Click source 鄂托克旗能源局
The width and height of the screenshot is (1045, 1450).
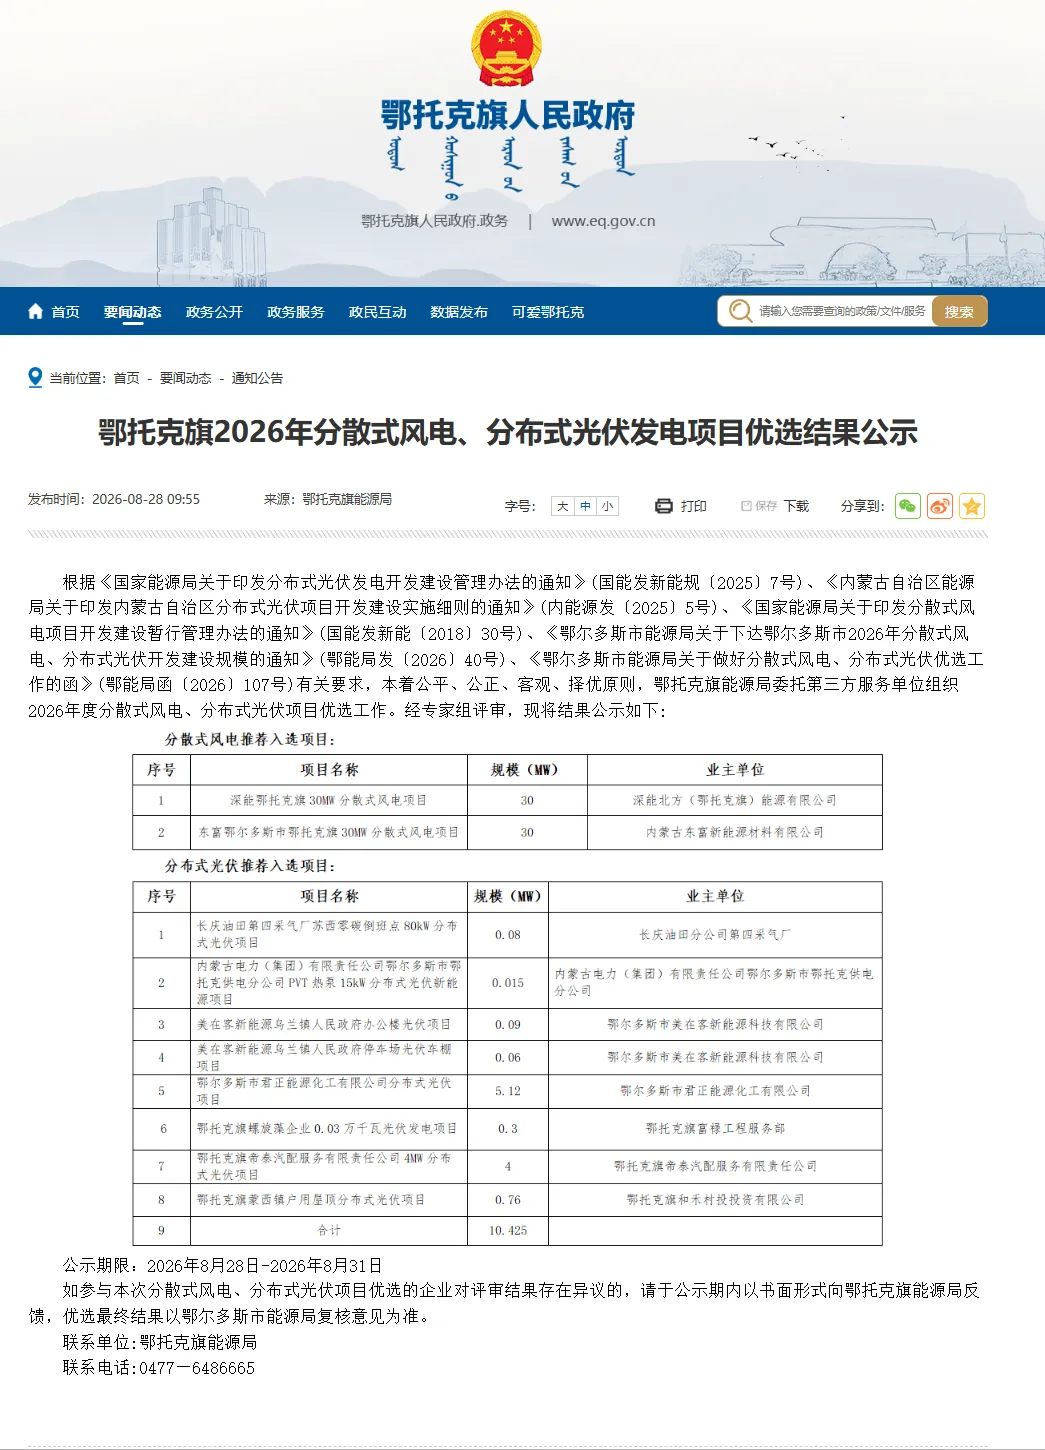pos(347,499)
